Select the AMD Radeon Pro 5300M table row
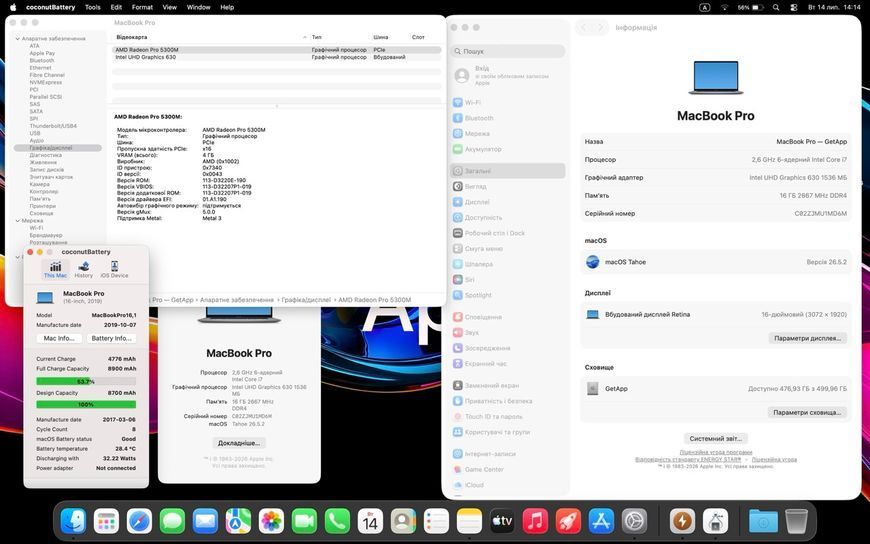Viewport: 870px width, 544px height. (x=276, y=50)
